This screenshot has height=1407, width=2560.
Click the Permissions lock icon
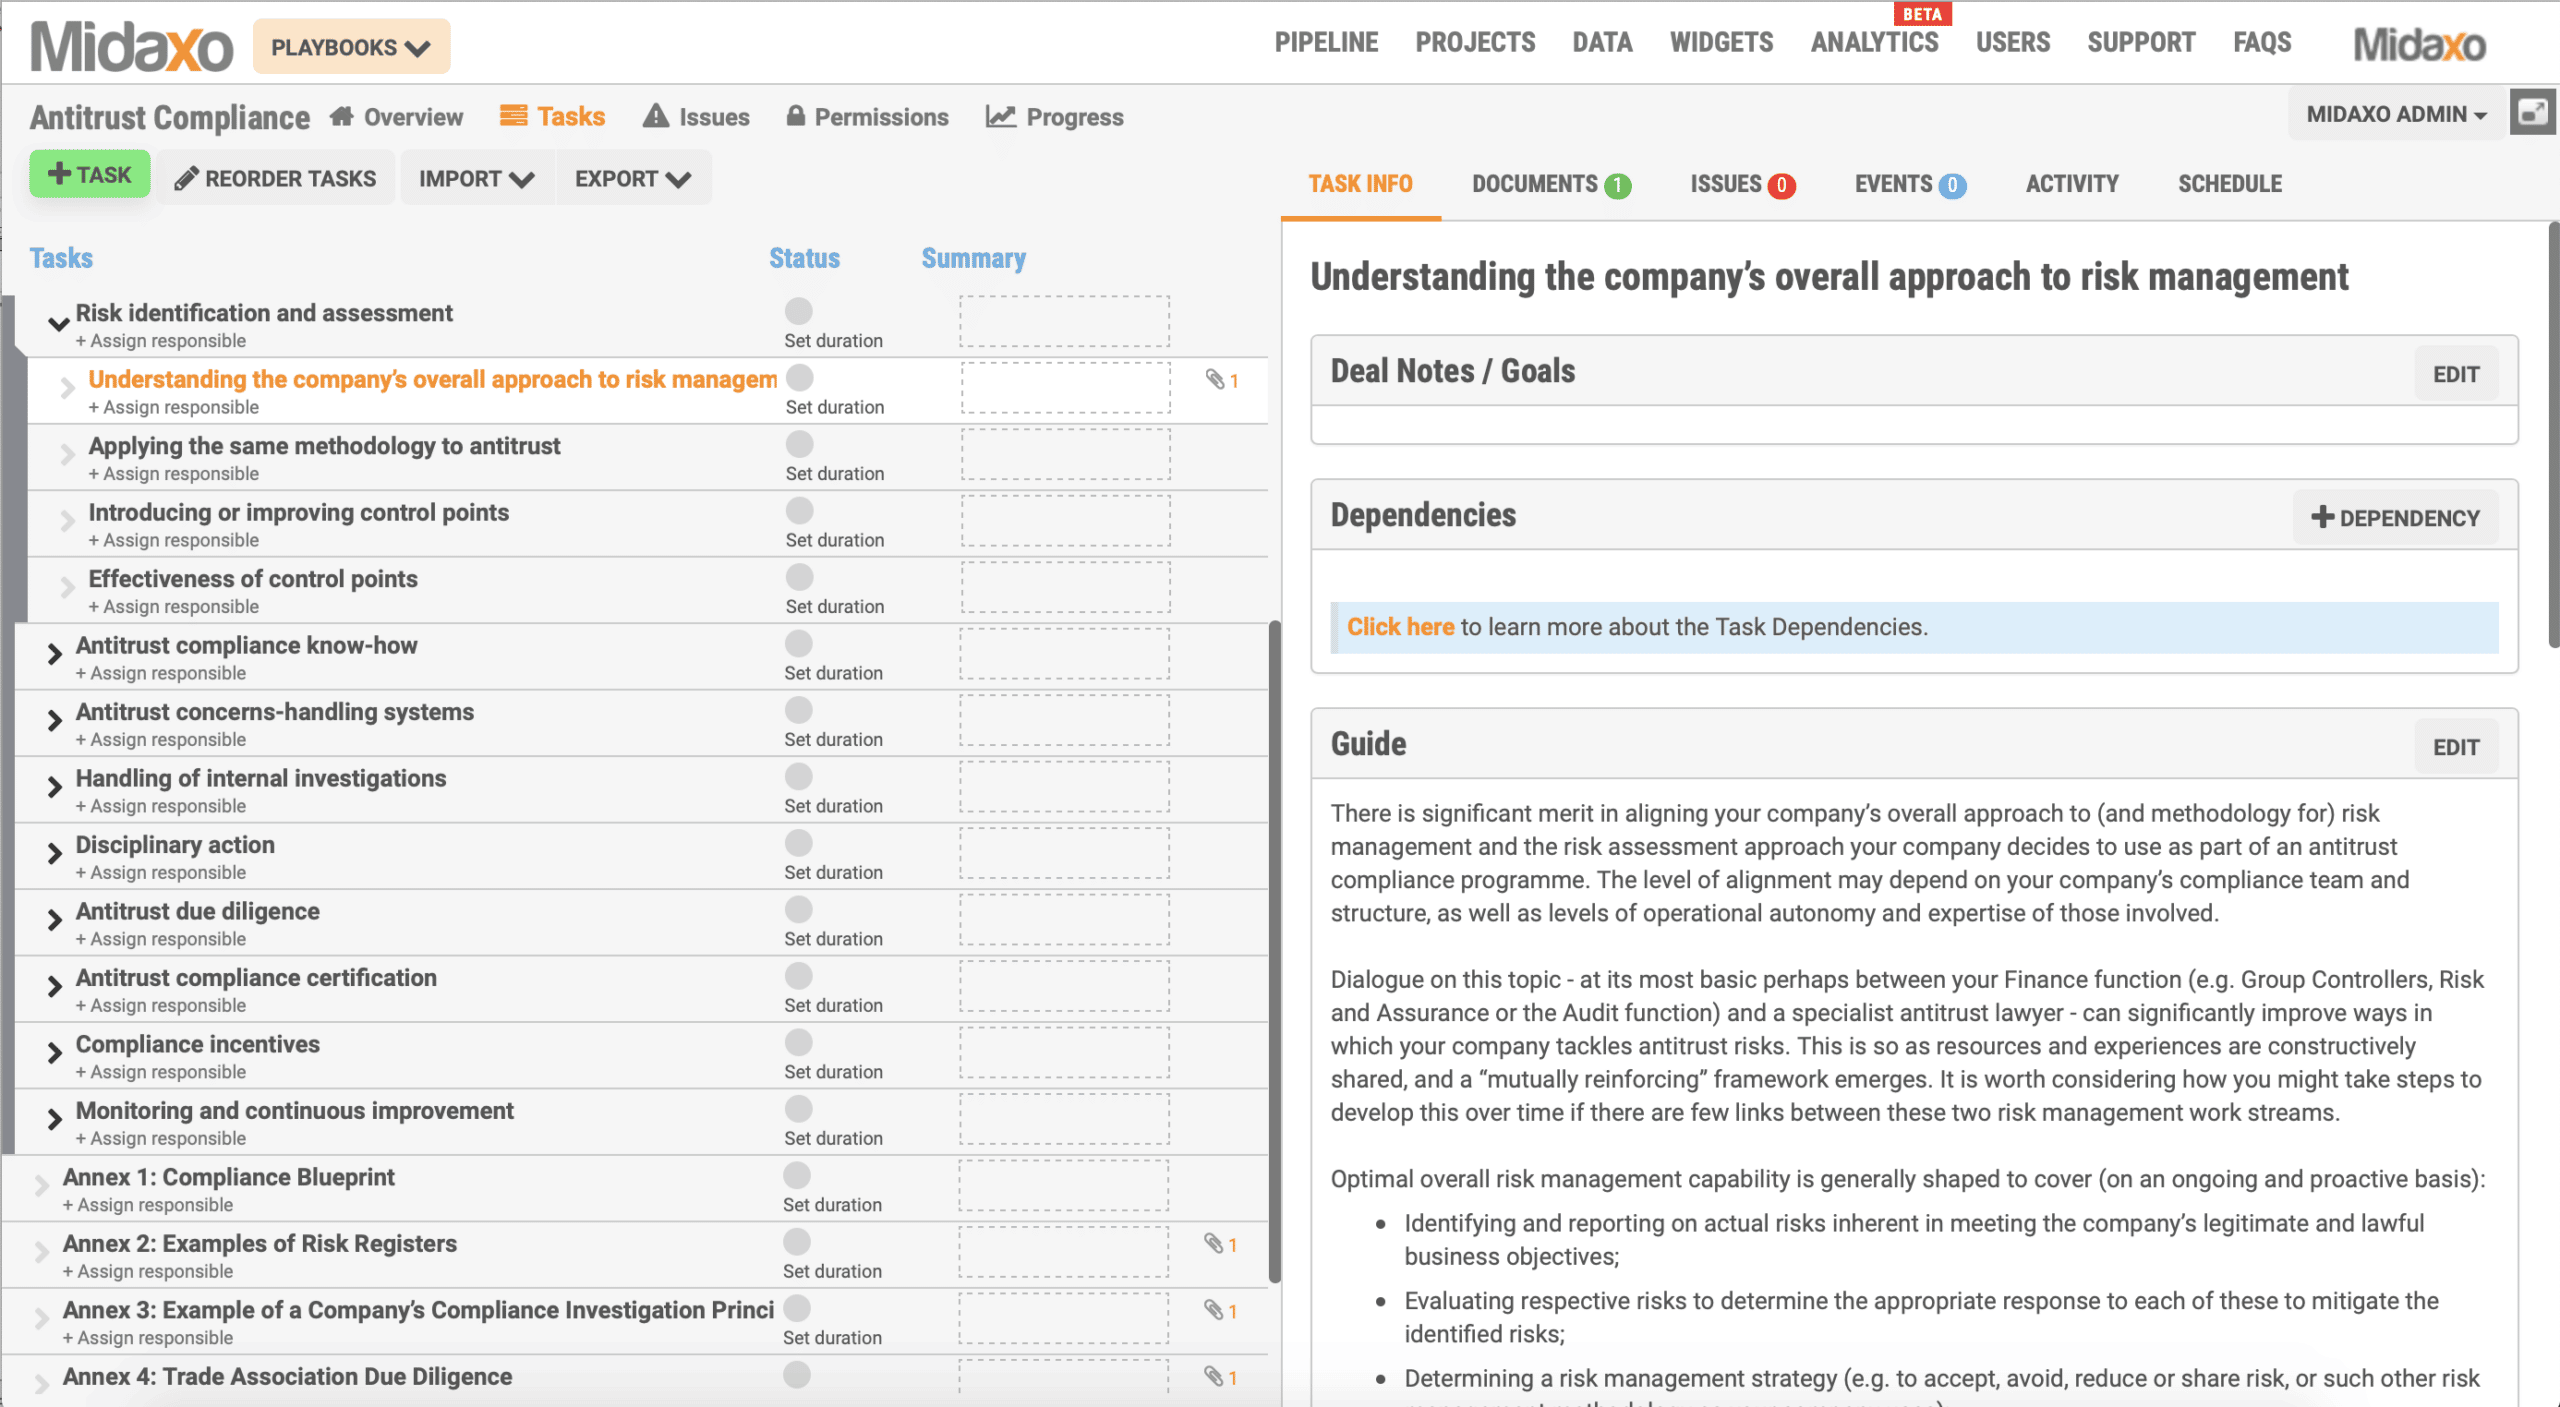tap(796, 116)
